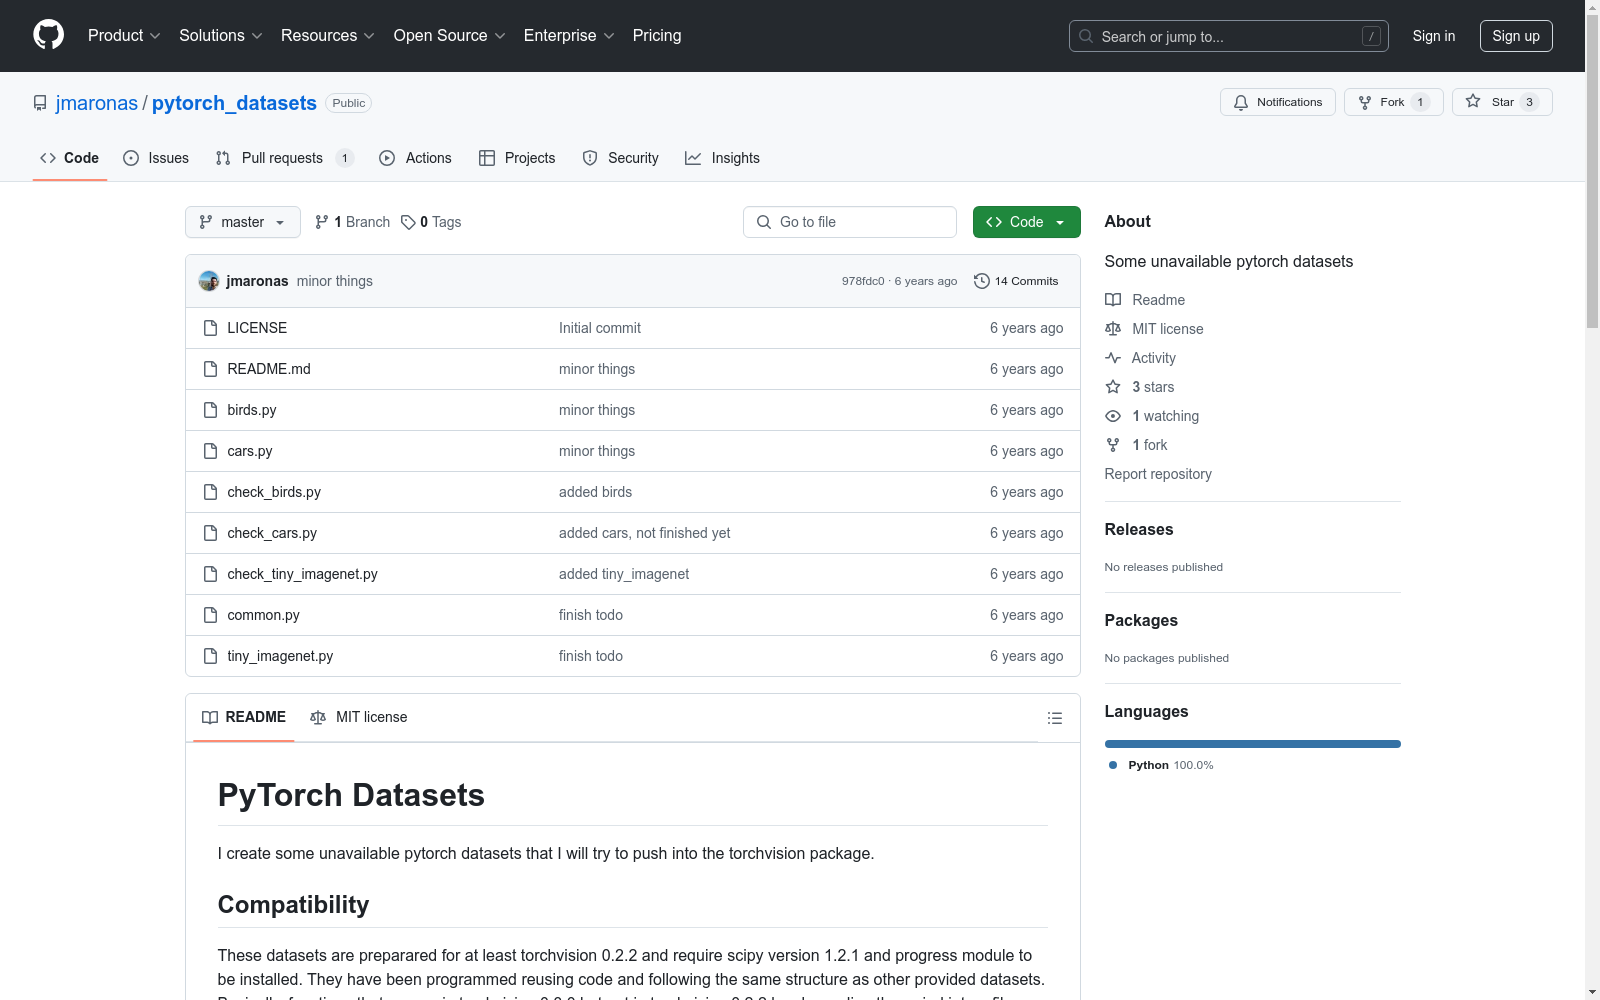The width and height of the screenshot is (1600, 1000).
Task: Select the README tab in file viewer
Action: 244,717
